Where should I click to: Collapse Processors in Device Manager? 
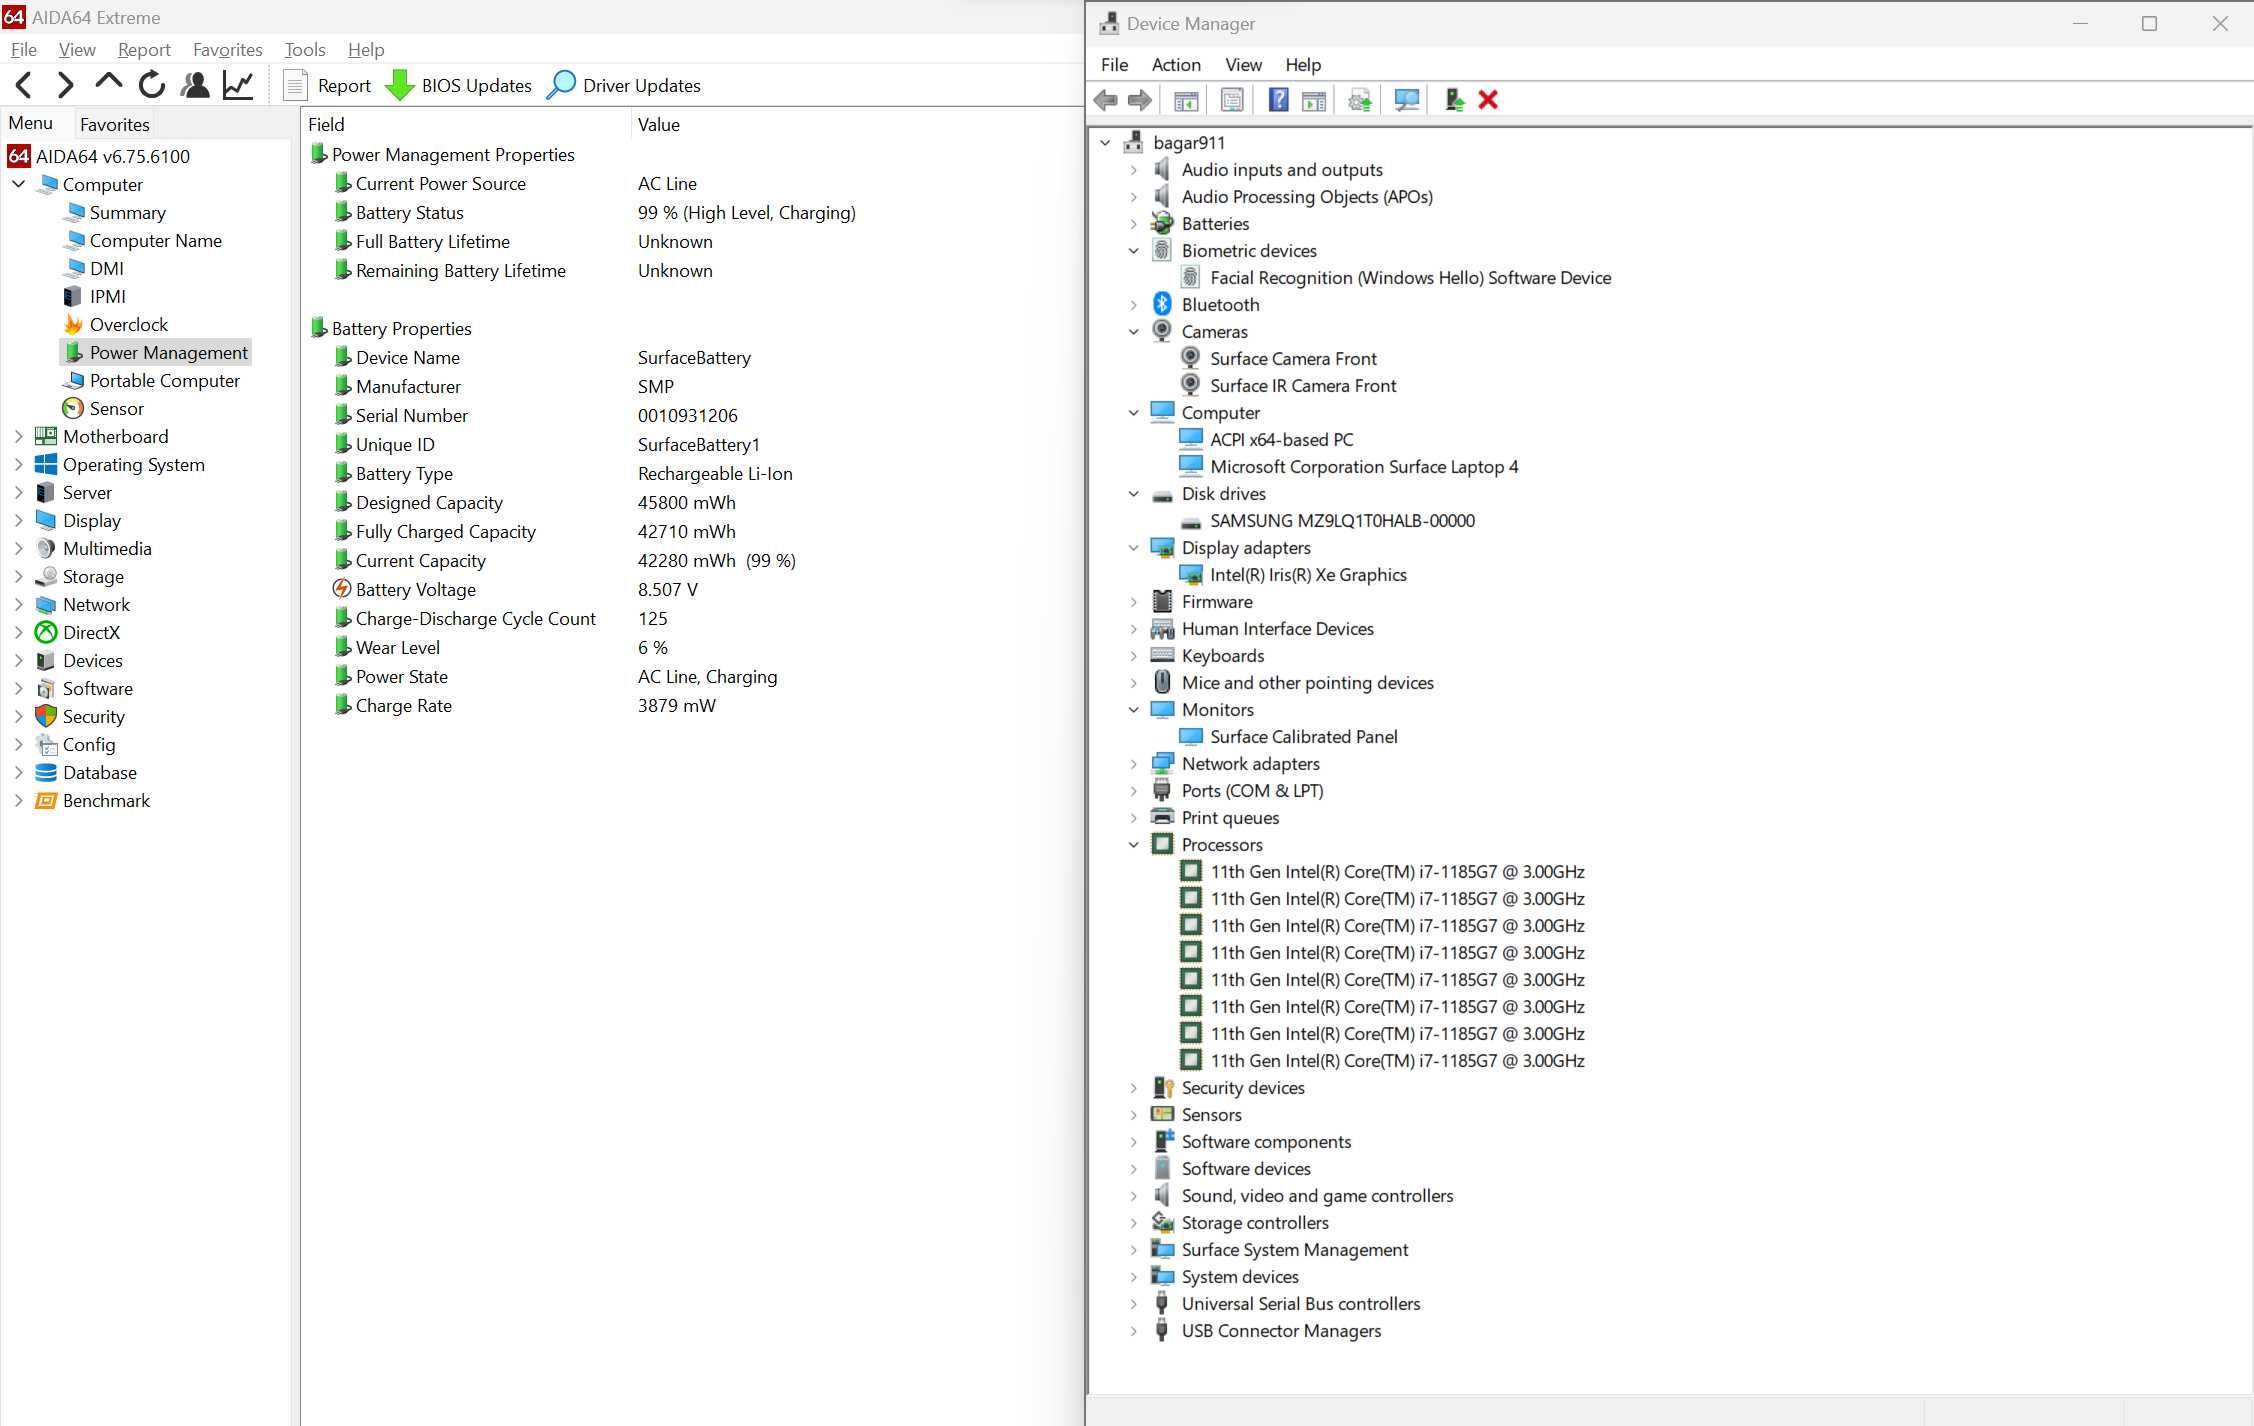point(1133,845)
